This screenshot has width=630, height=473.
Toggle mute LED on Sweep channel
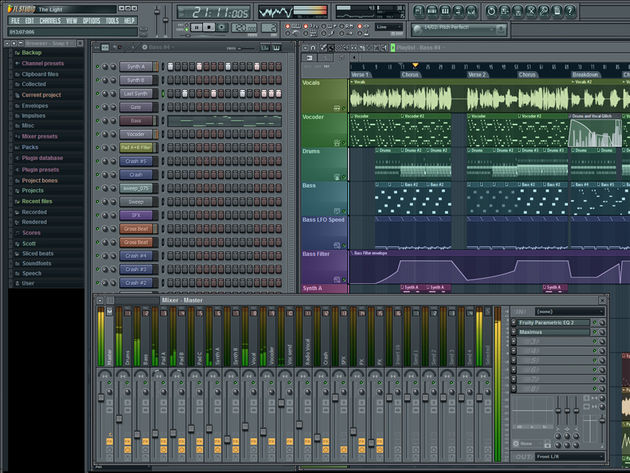[x=97, y=201]
